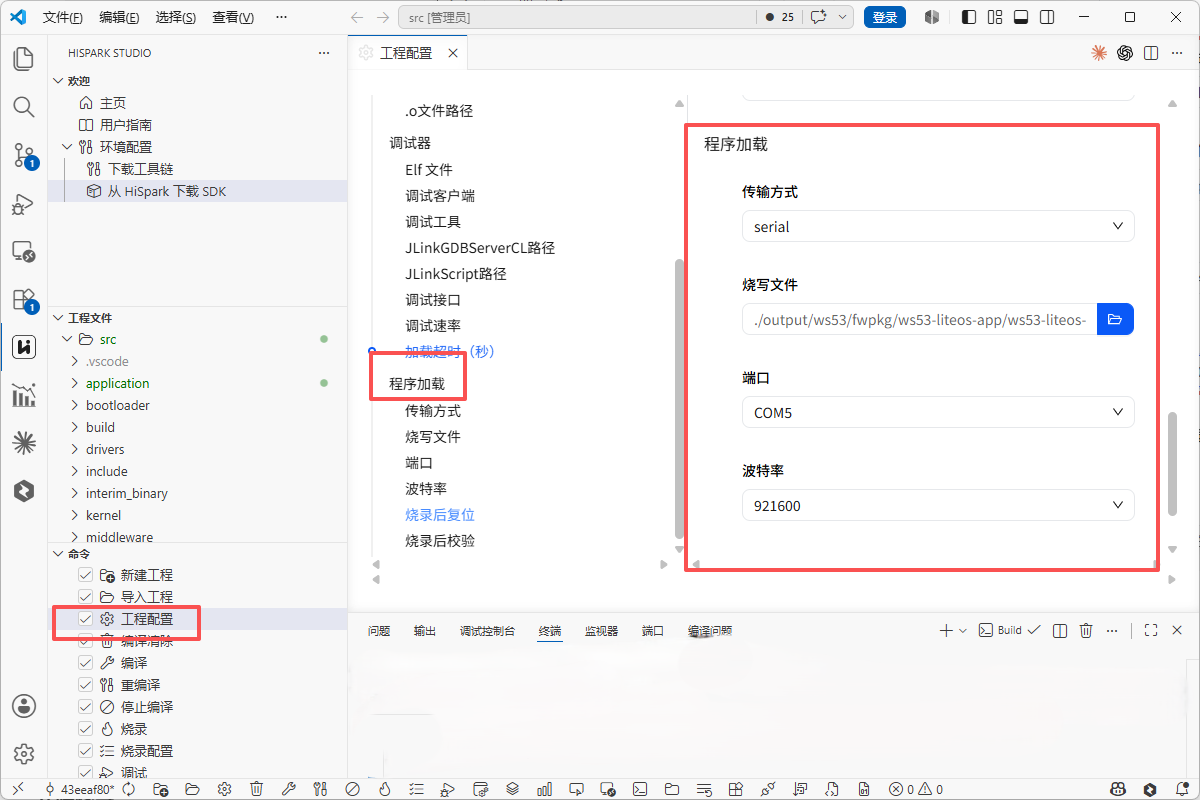Open the 文件(F) menu

(63, 17)
